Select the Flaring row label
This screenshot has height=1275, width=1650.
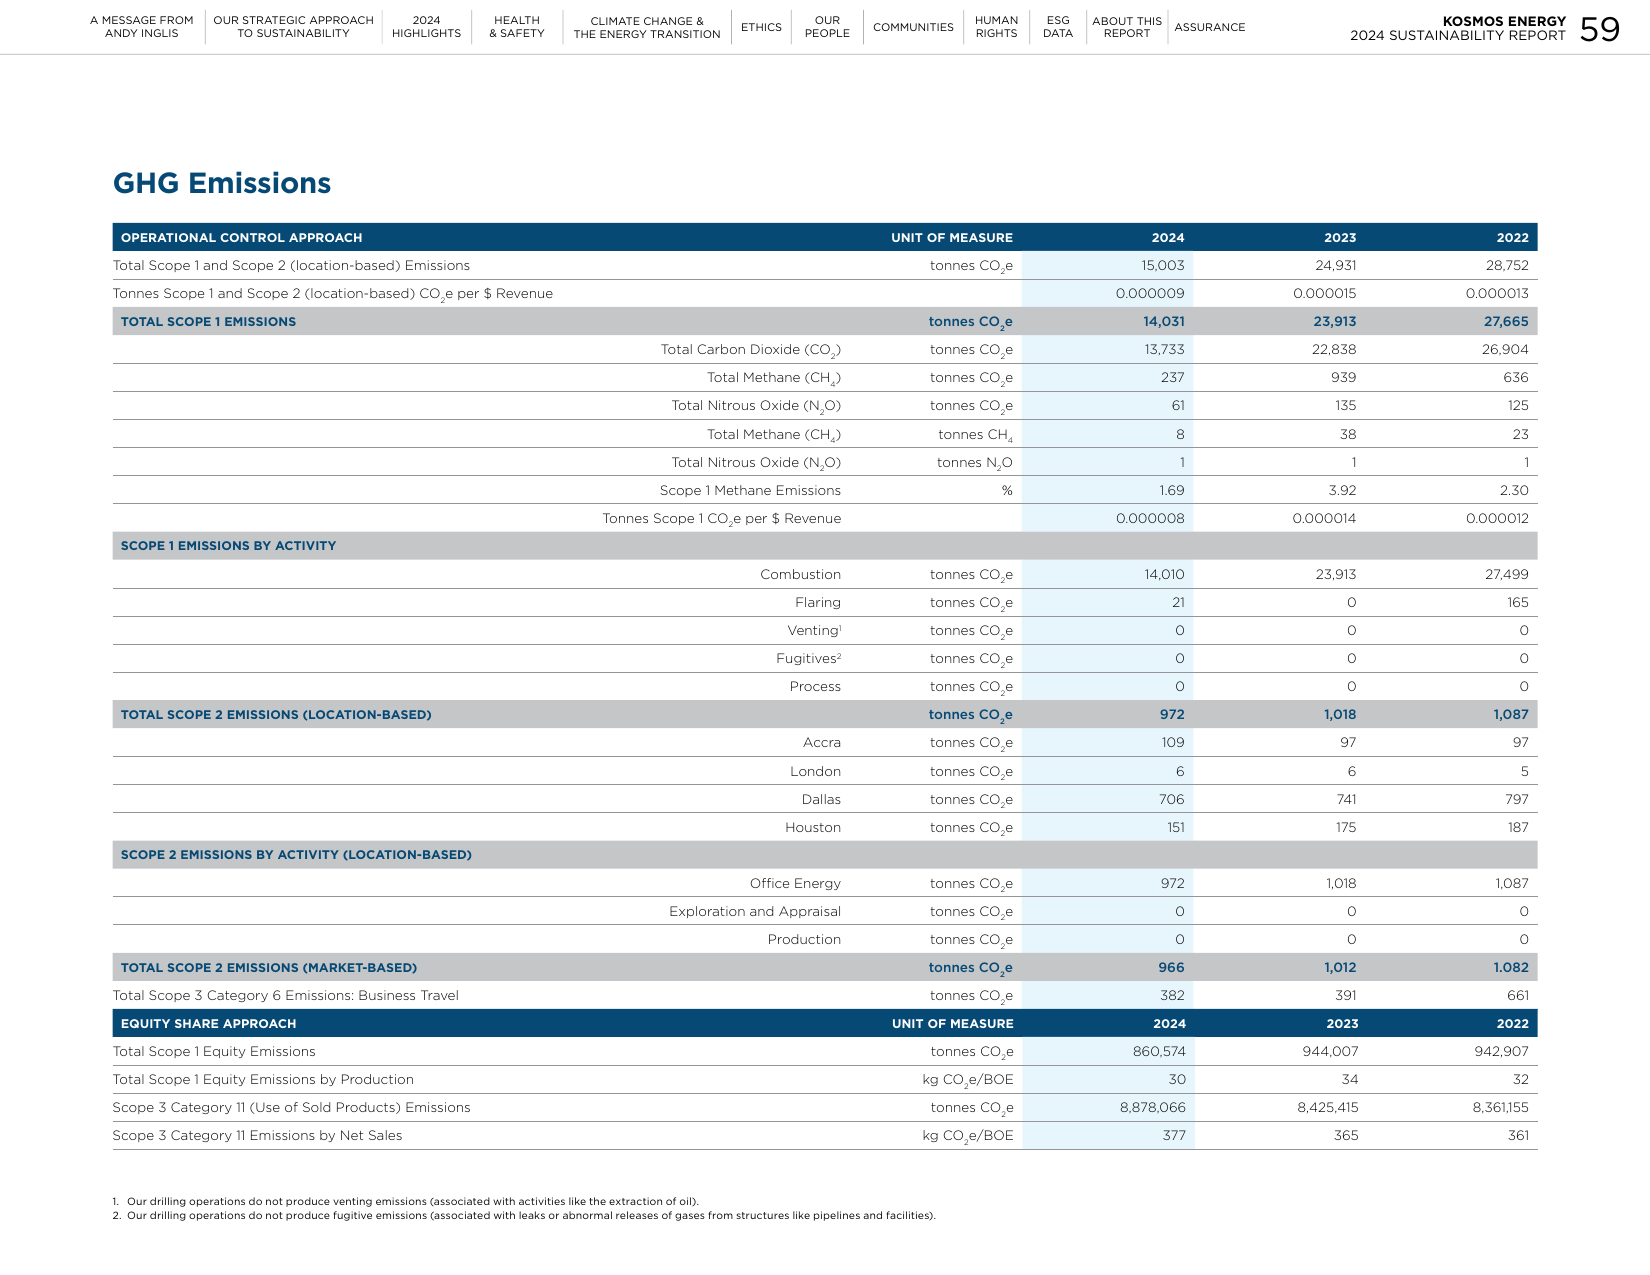(x=818, y=603)
